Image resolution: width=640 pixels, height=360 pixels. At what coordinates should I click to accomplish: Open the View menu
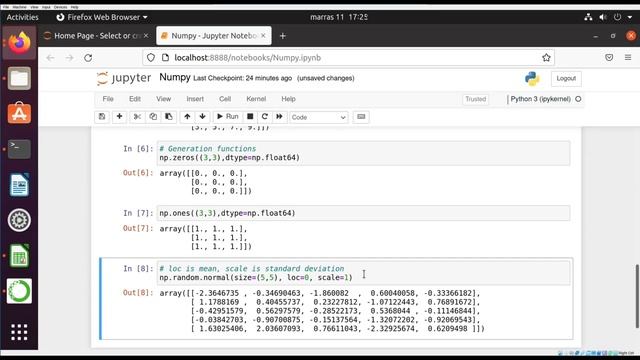pos(163,99)
